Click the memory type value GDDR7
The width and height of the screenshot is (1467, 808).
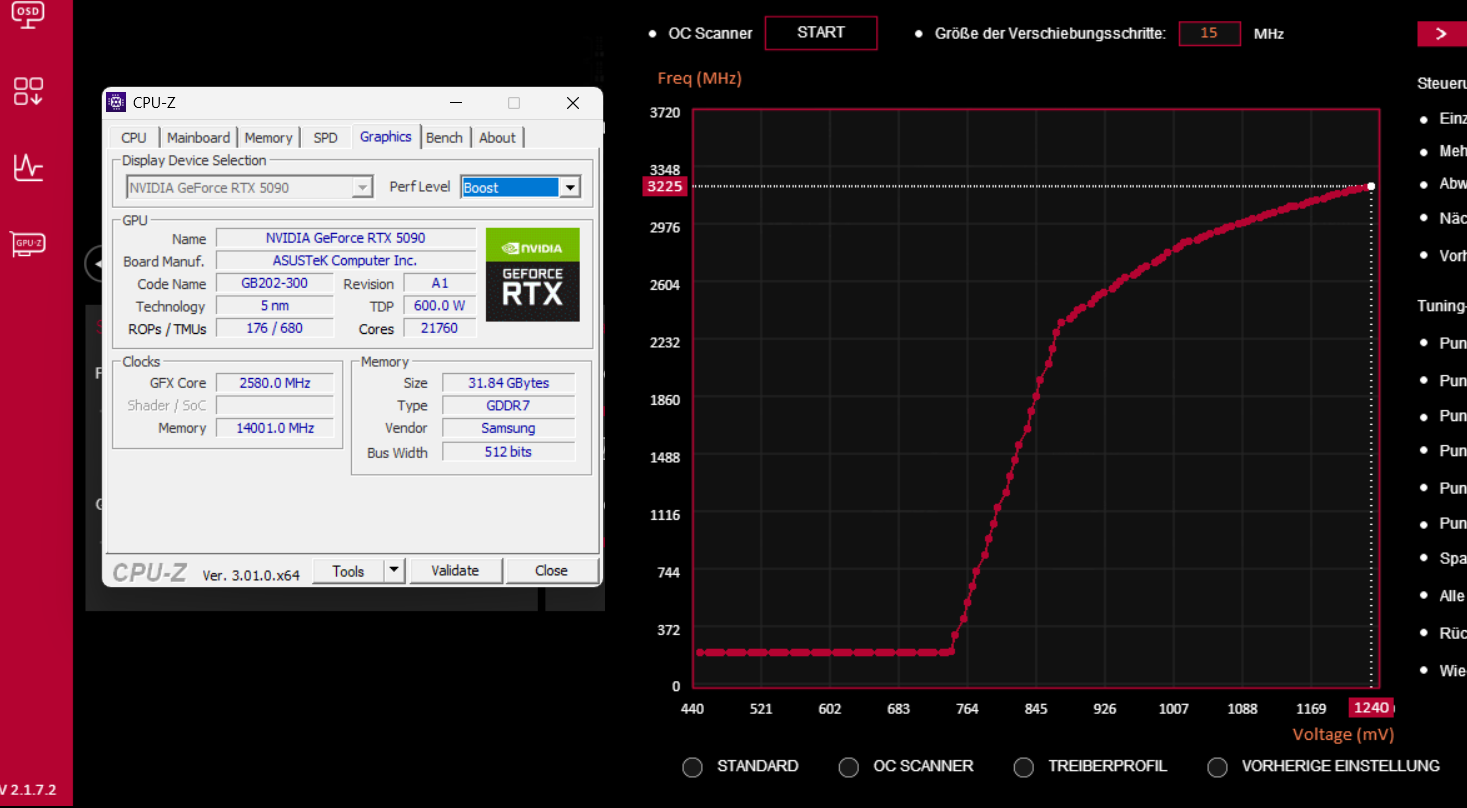(509, 406)
